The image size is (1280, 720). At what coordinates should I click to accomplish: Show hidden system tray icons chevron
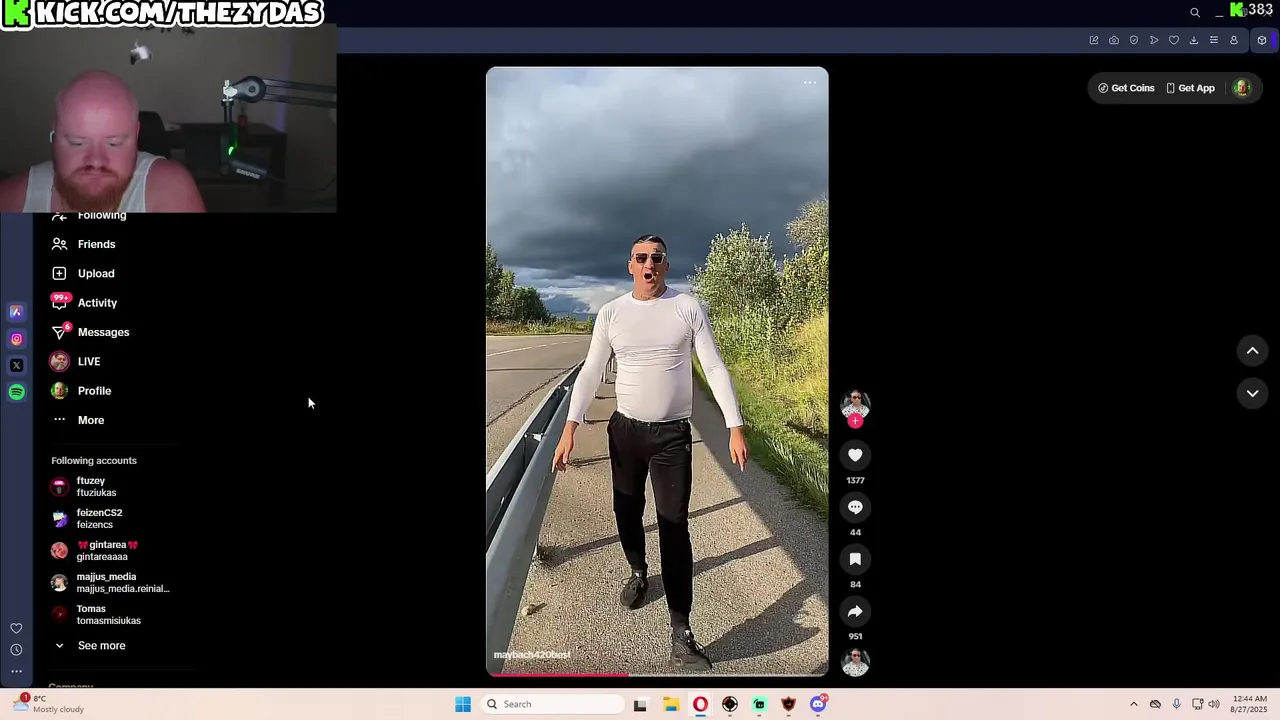coord(1134,704)
